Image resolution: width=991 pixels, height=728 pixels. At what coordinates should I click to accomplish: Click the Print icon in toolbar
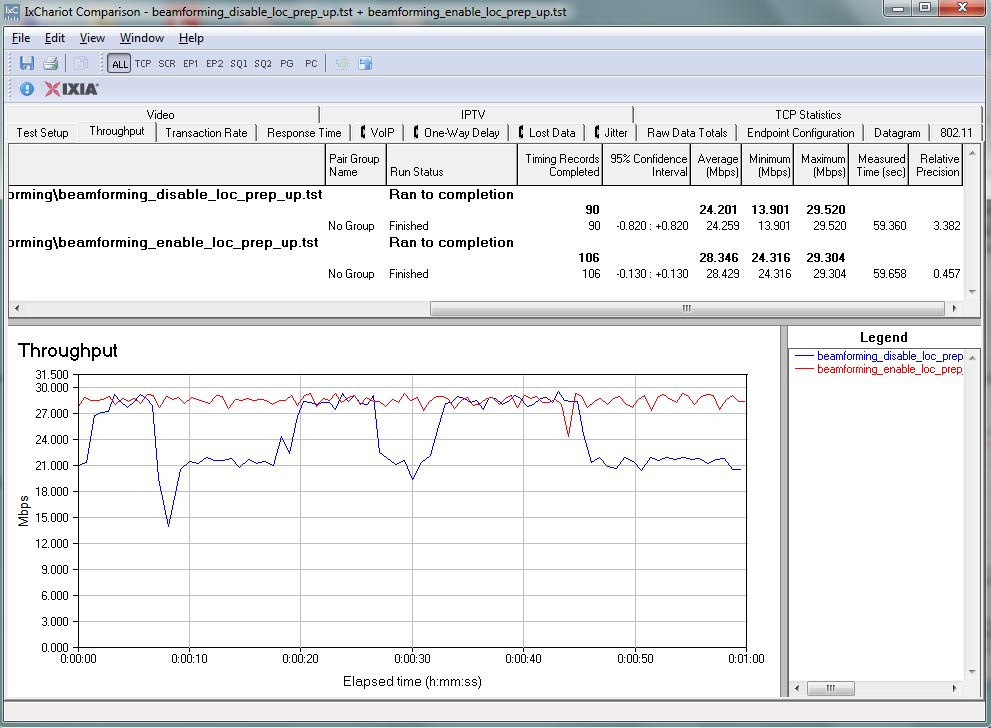pyautogui.click(x=51, y=63)
